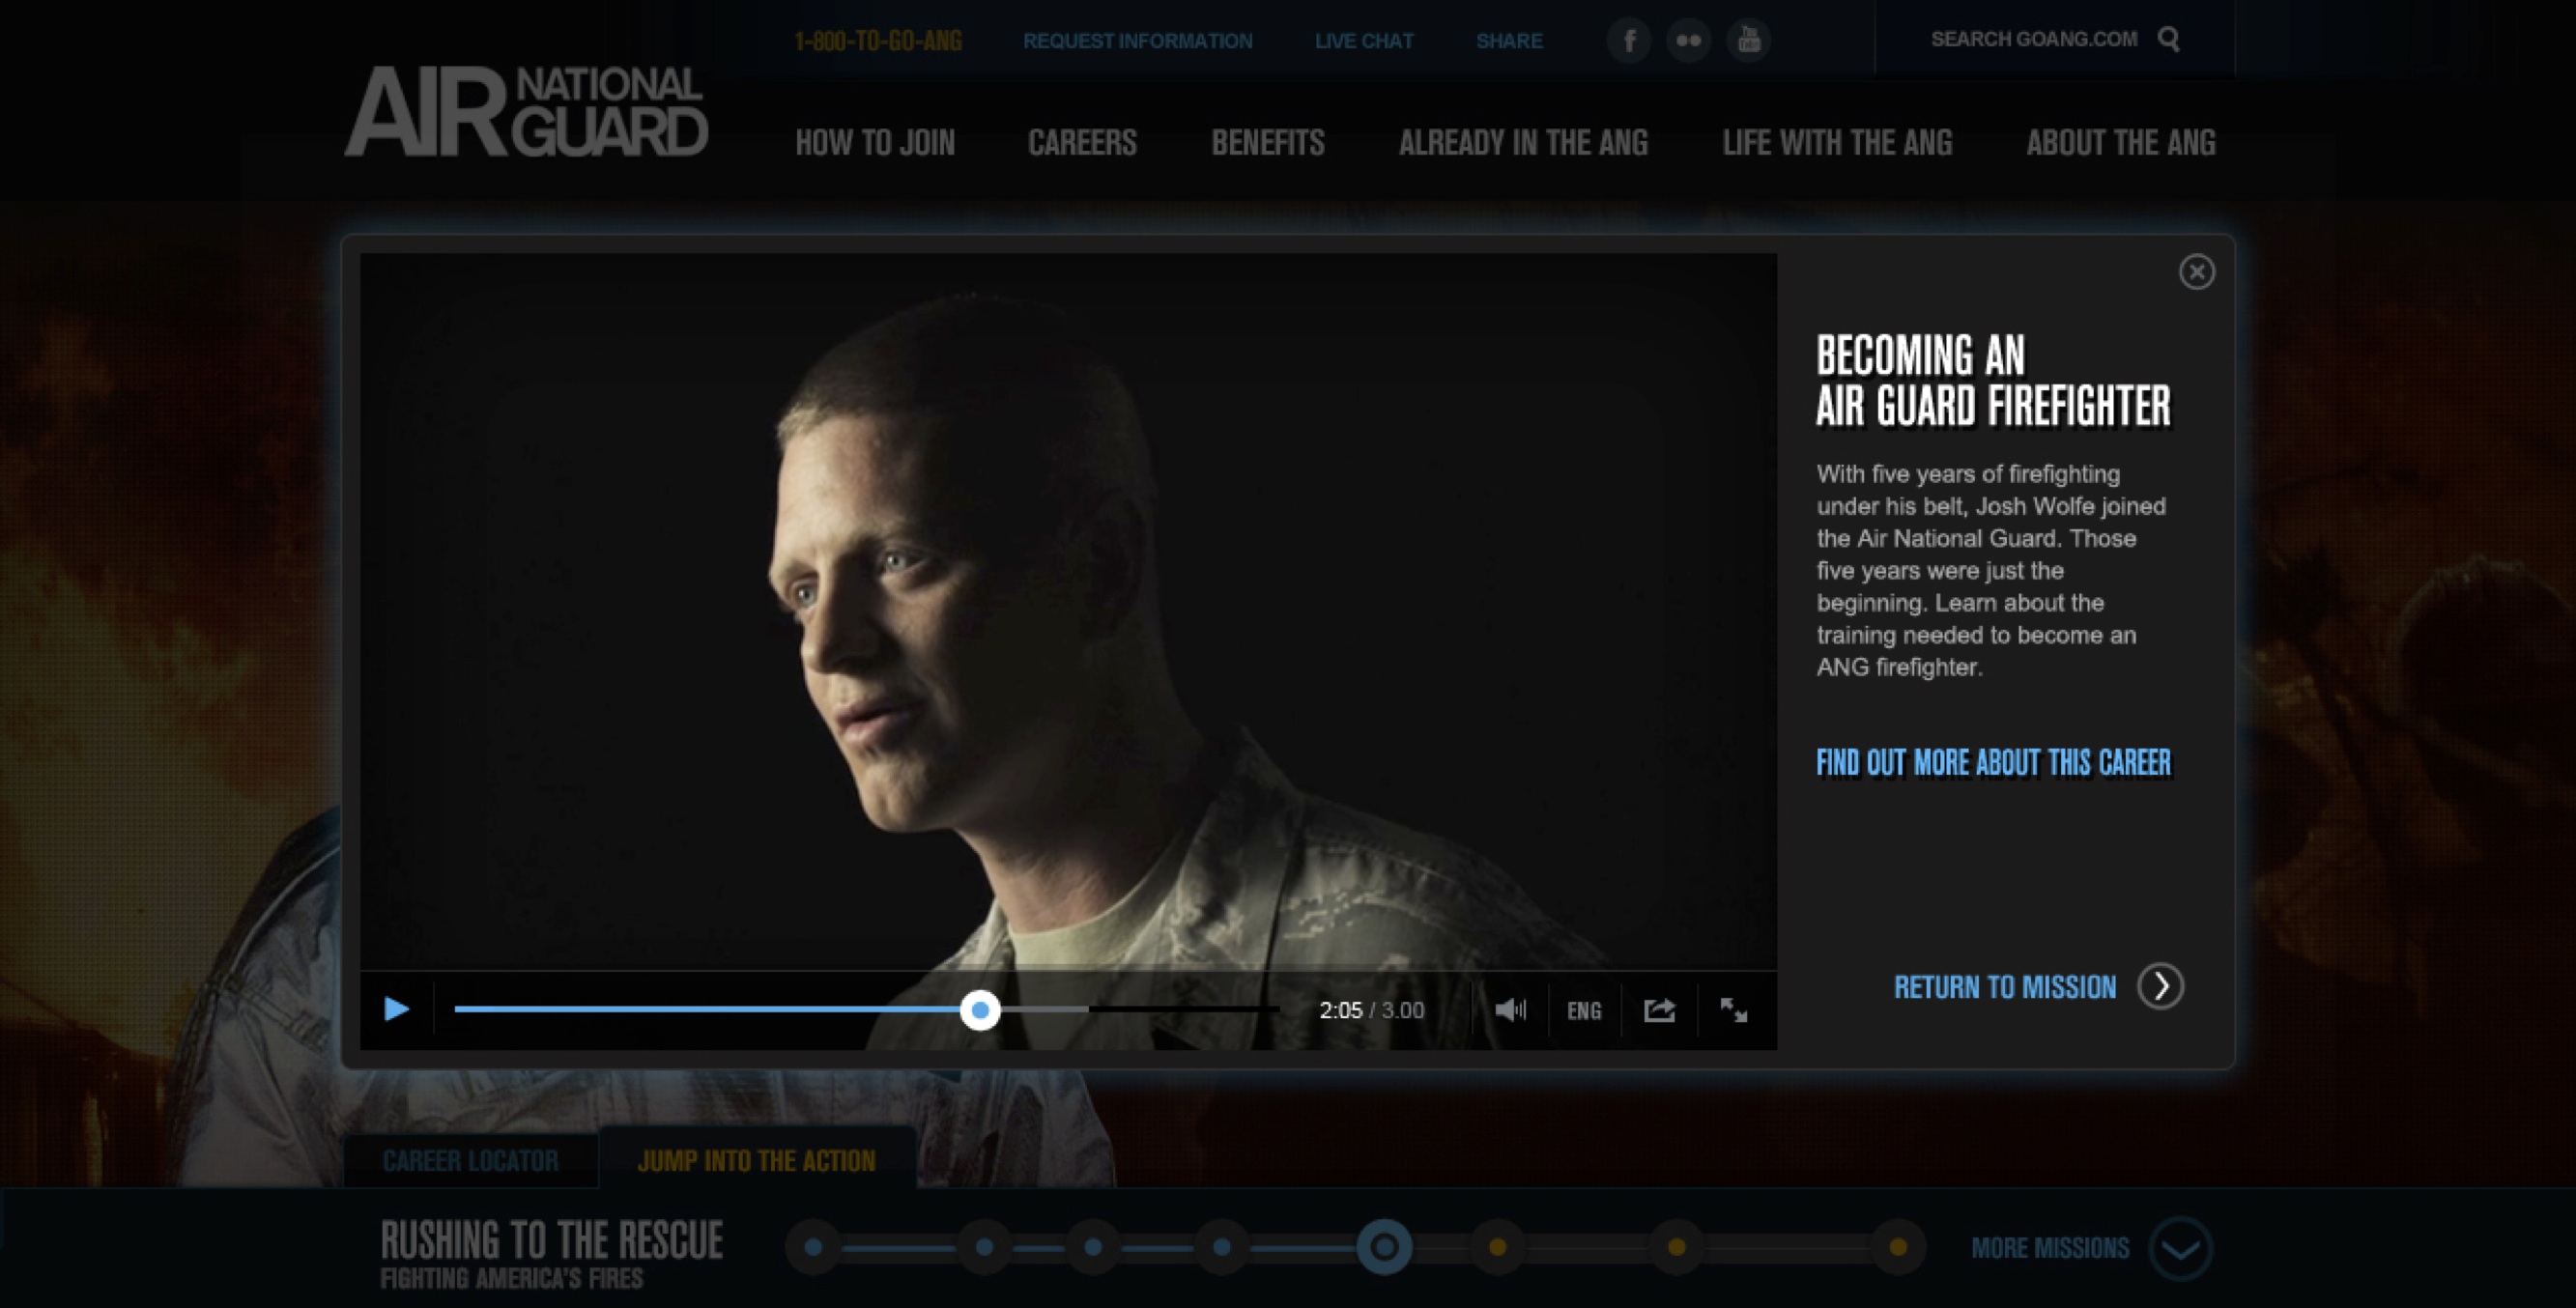The width and height of the screenshot is (2576, 1308).
Task: Play the firefighter video
Action: click(396, 1009)
